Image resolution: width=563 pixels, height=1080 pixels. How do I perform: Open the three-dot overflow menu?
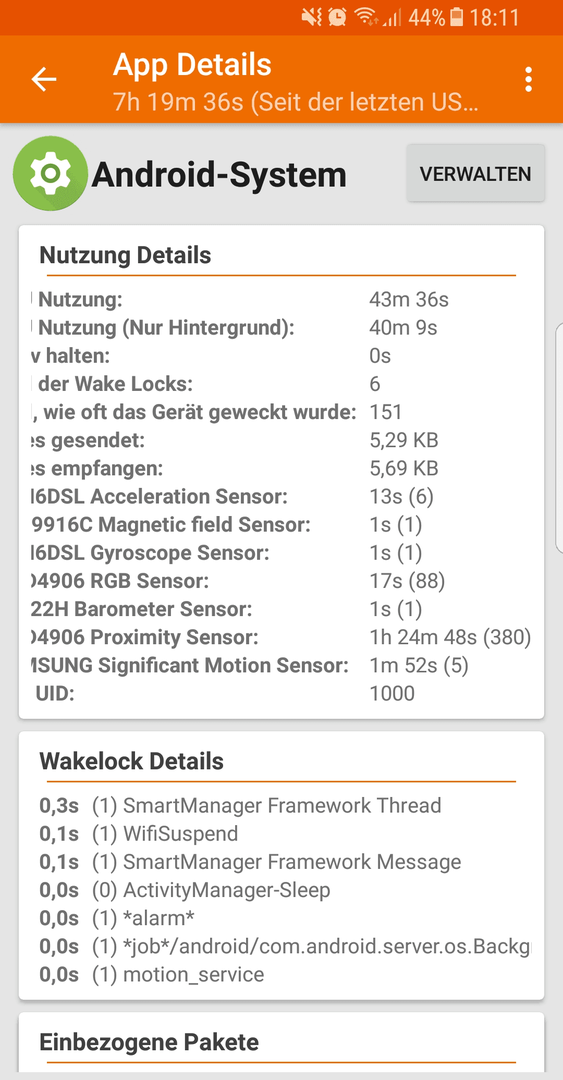point(528,80)
